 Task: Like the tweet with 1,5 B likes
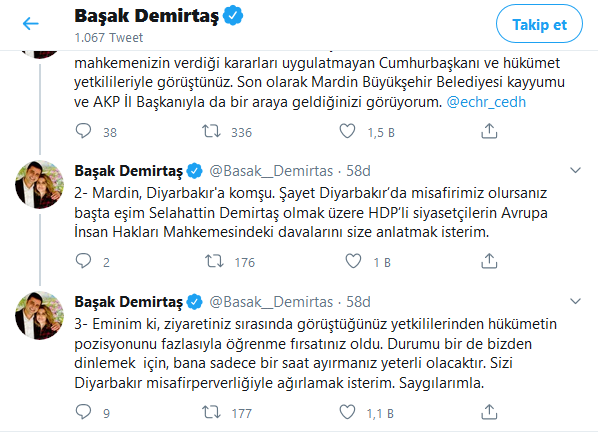pos(347,131)
